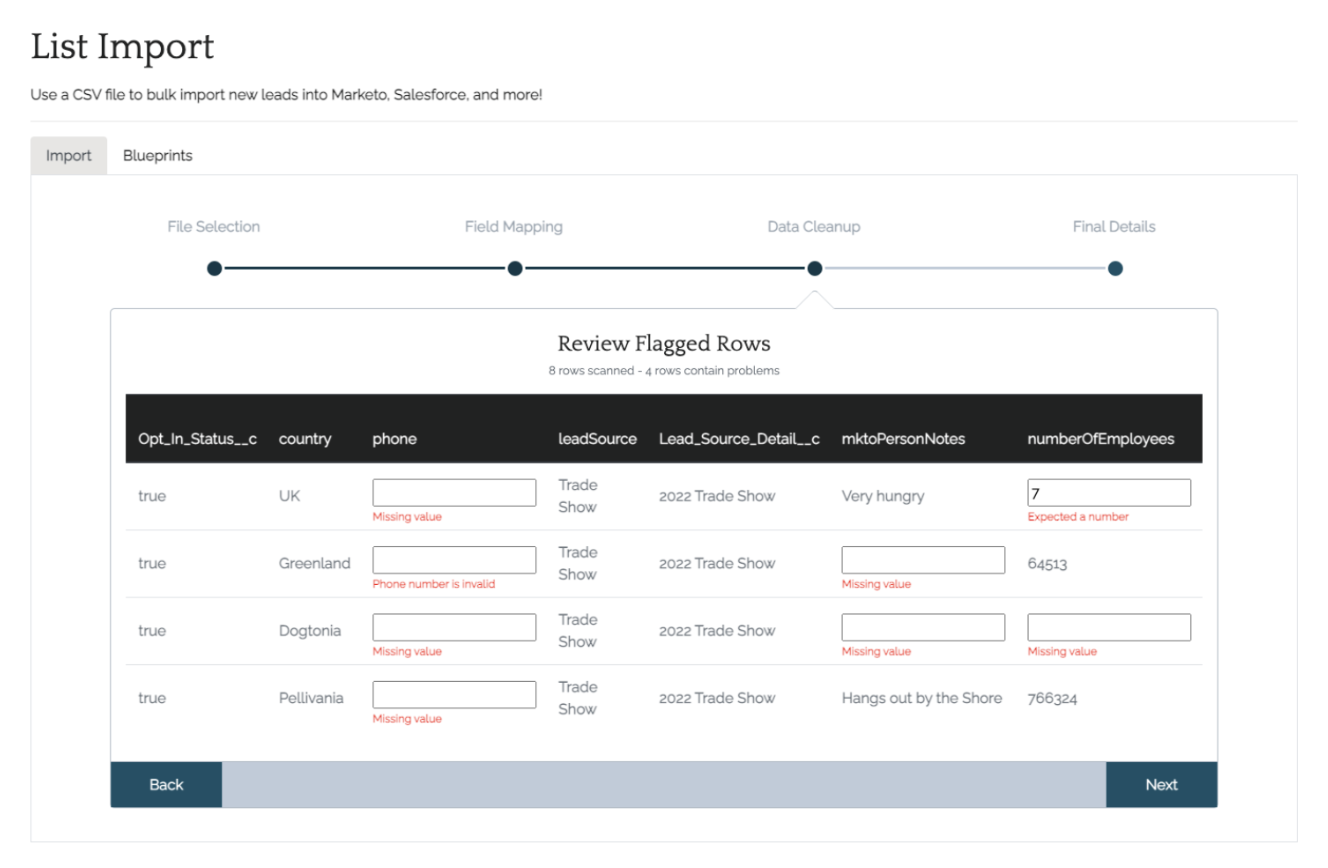Click the Back button
Image resolution: width=1328 pixels, height=868 pixels.
pyautogui.click(x=166, y=785)
